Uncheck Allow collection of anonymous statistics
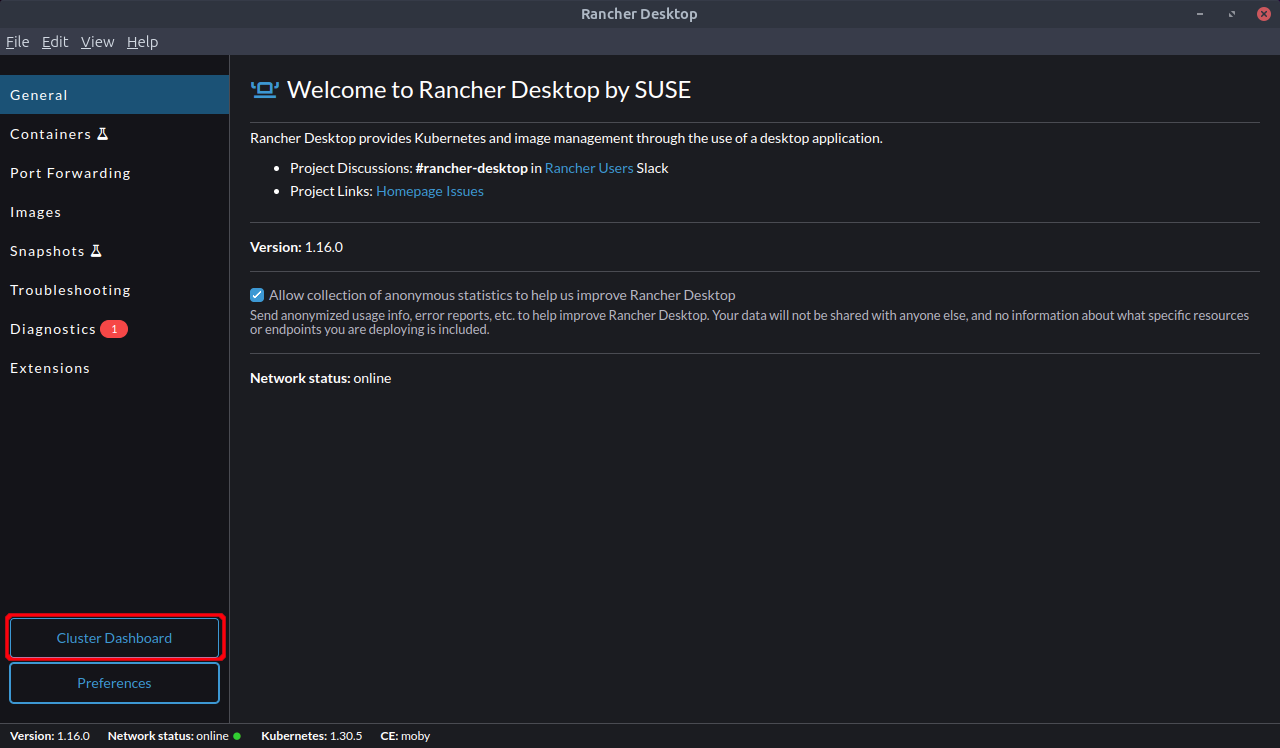Image resolution: width=1280 pixels, height=748 pixels. pos(257,295)
